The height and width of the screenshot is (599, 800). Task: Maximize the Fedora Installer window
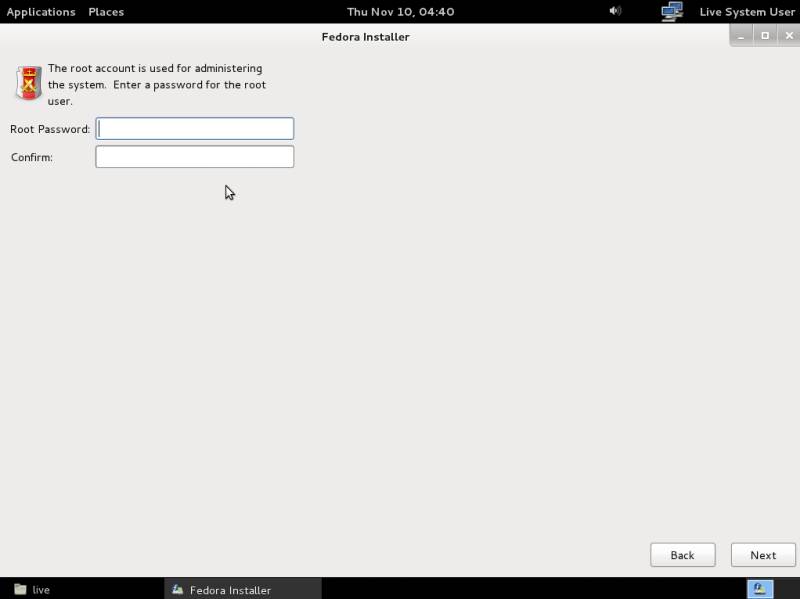pyautogui.click(x=765, y=36)
